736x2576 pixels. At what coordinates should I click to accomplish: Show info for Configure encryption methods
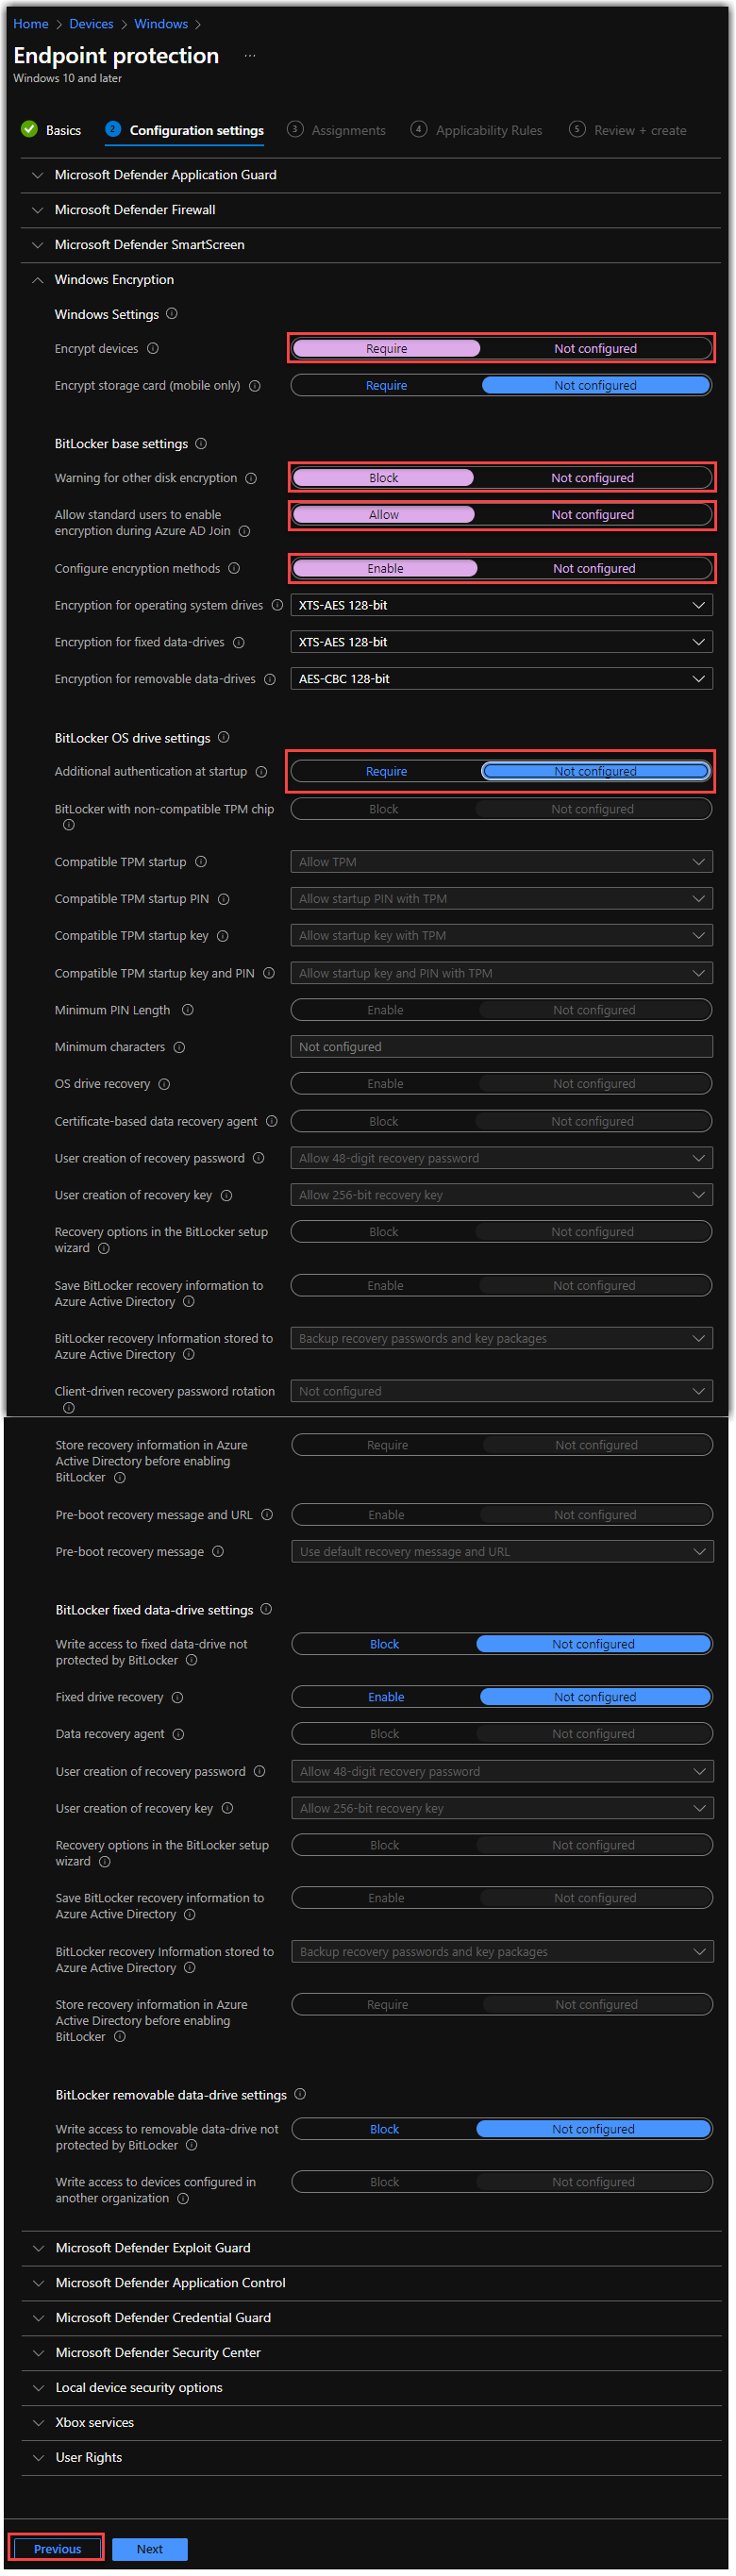[234, 569]
